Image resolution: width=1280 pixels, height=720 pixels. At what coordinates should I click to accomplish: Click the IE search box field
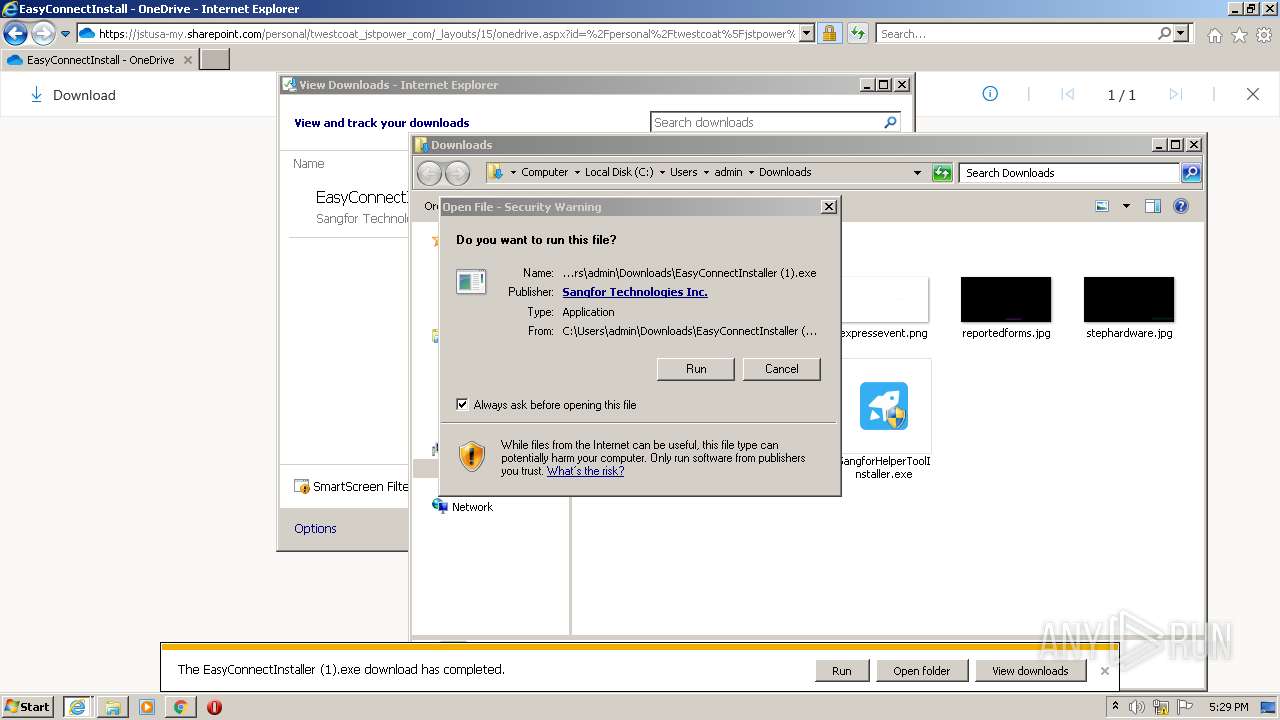(x=1016, y=33)
